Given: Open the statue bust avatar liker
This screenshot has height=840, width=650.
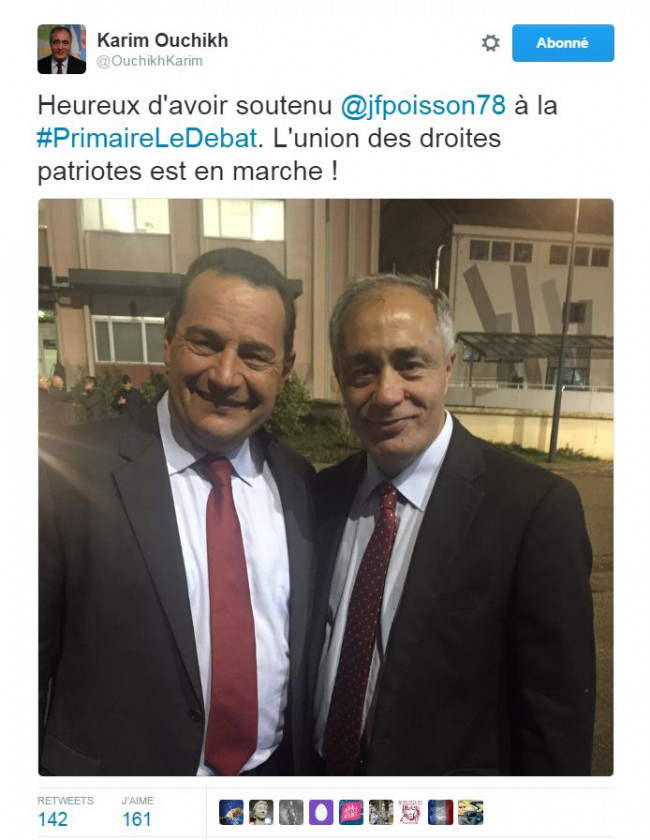Looking at the screenshot, I should [261, 812].
